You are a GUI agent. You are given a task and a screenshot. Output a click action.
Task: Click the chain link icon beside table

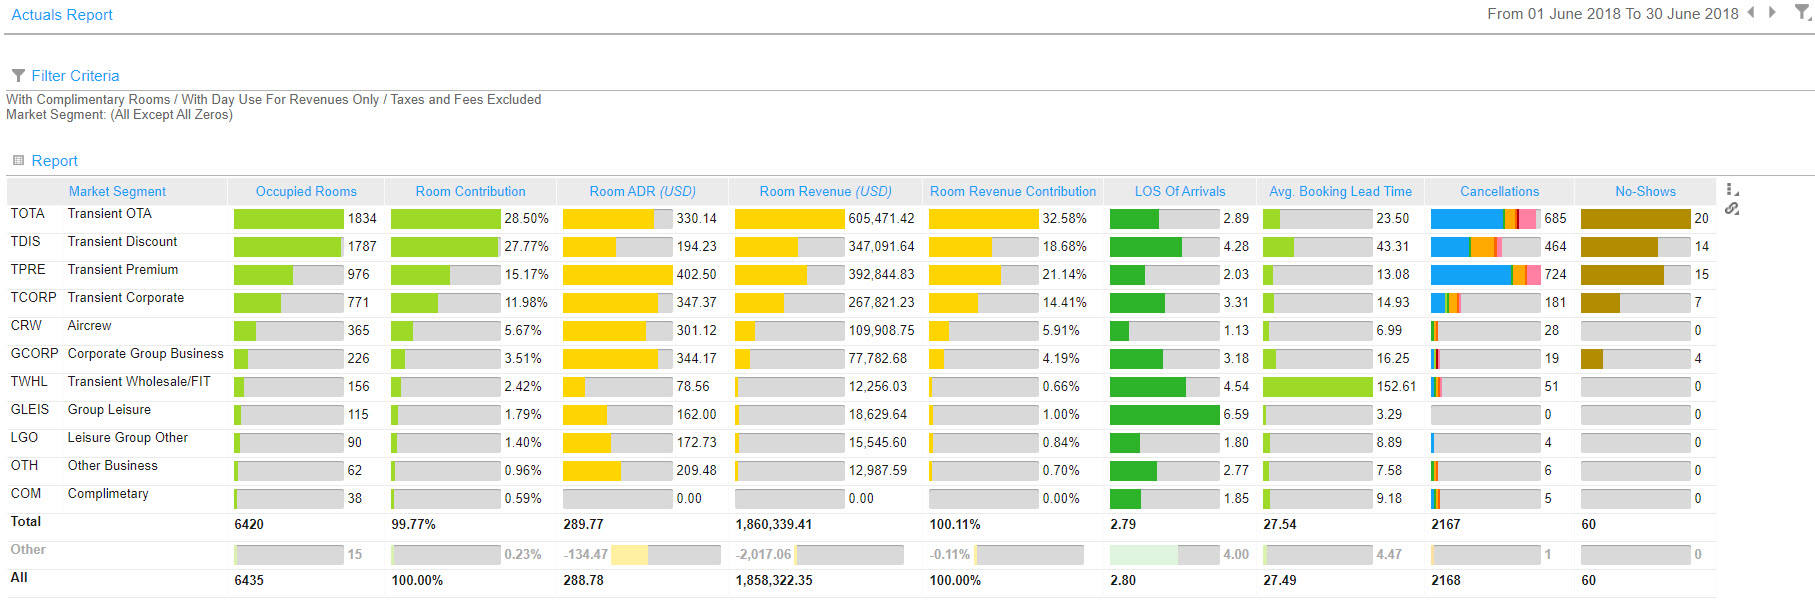1732,209
